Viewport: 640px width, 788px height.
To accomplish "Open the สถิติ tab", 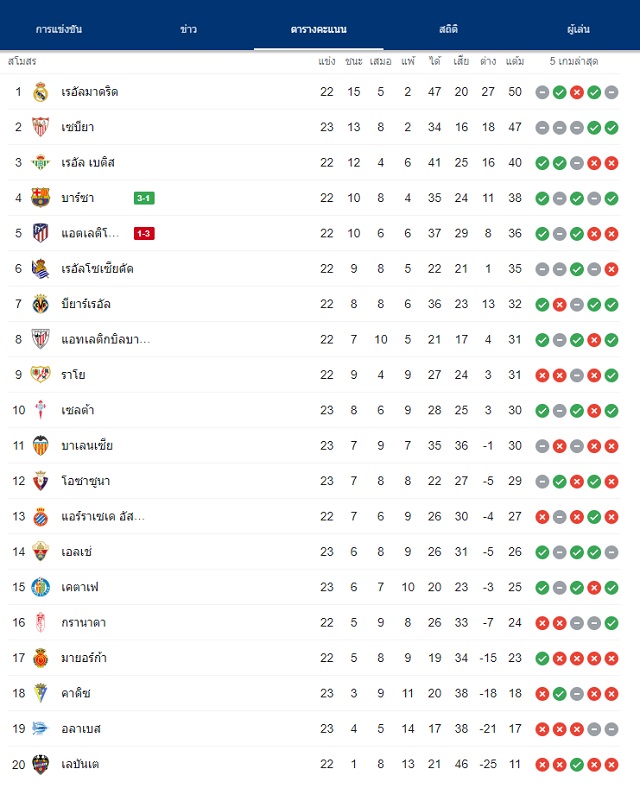I will [x=449, y=29].
